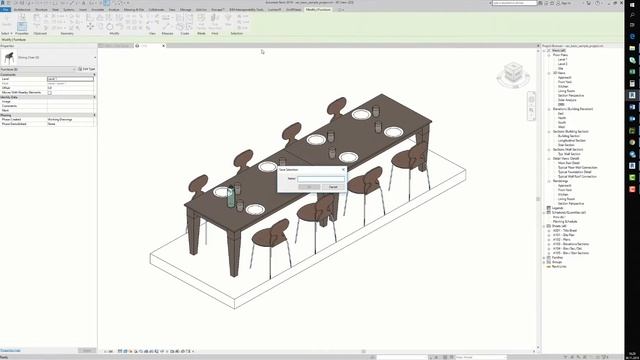
Task: Click the ViewCube in the 3D view
Action: click(x=513, y=74)
